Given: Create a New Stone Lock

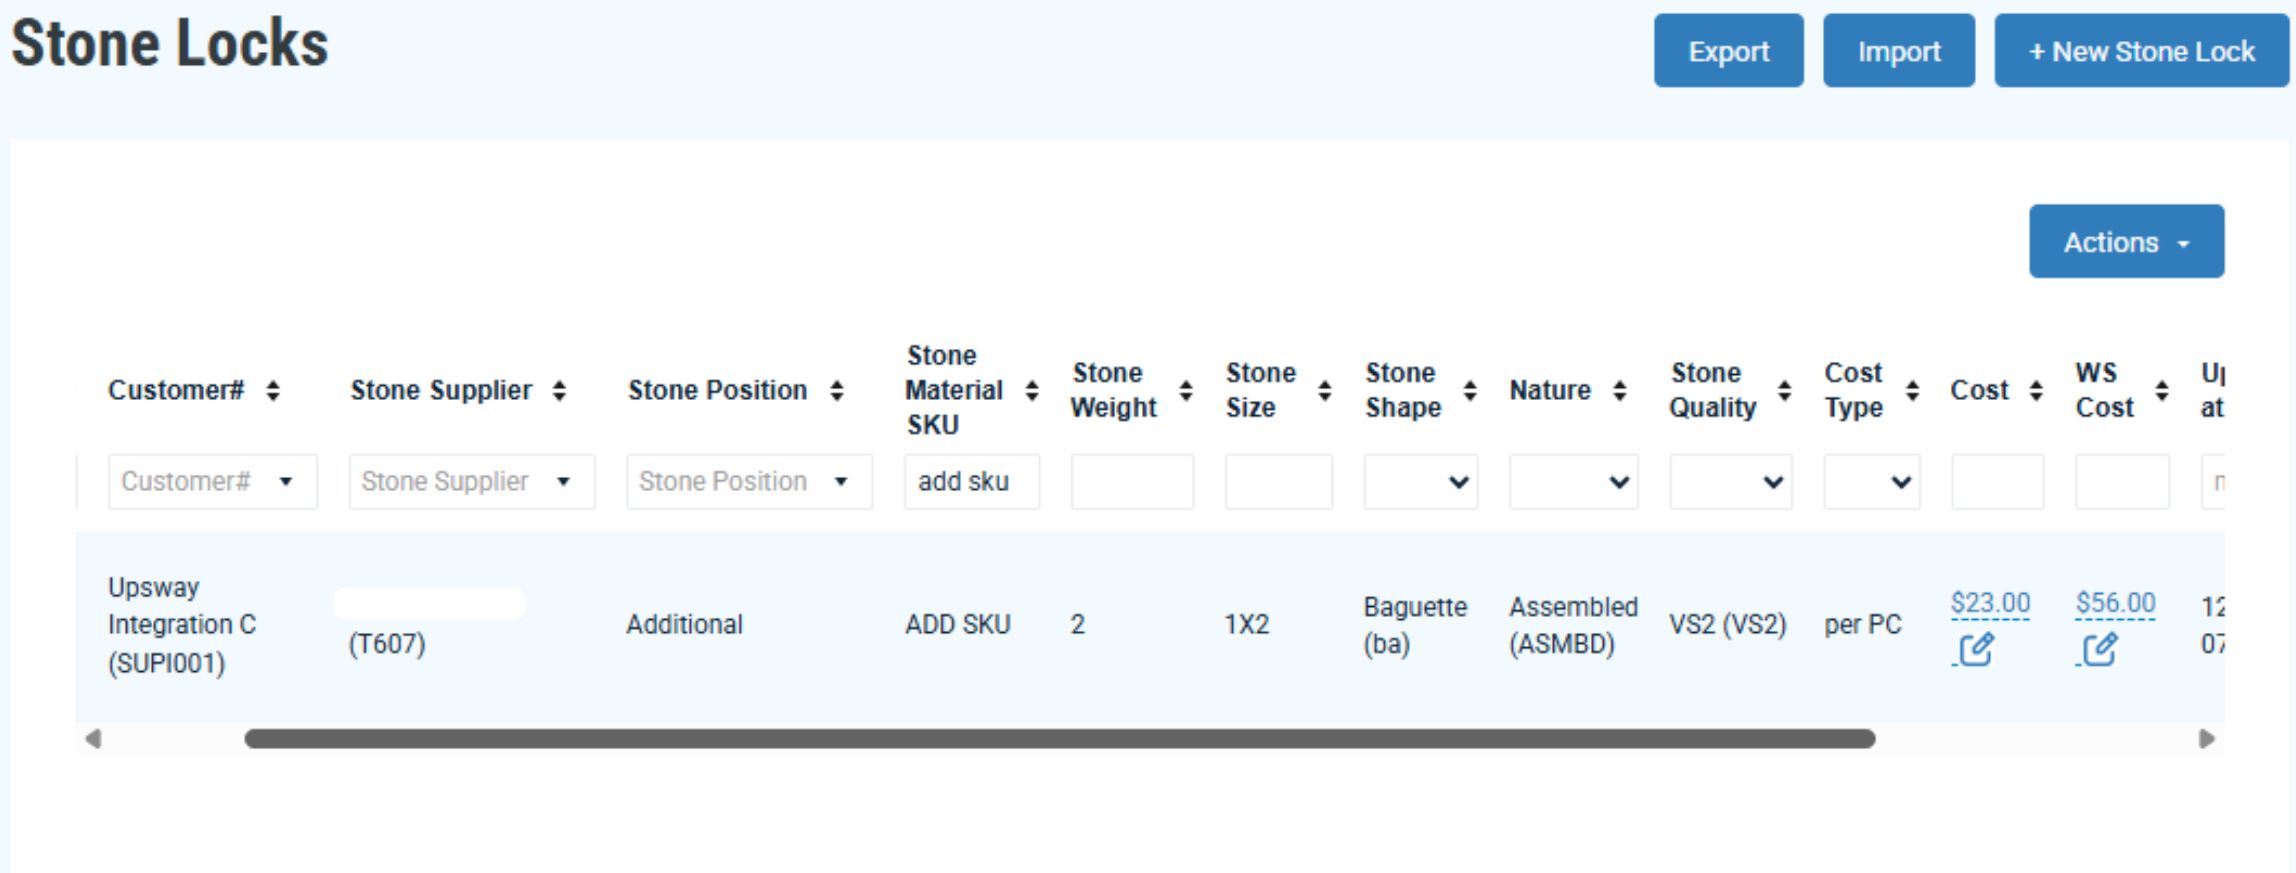Looking at the screenshot, I should pos(2141,51).
